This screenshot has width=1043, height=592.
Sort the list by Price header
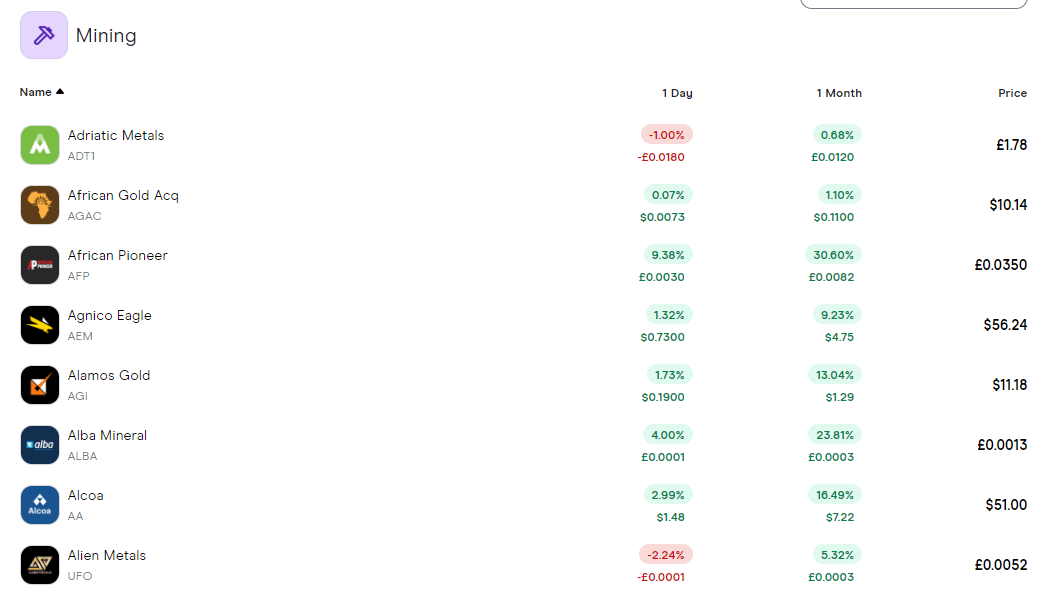tap(1012, 93)
